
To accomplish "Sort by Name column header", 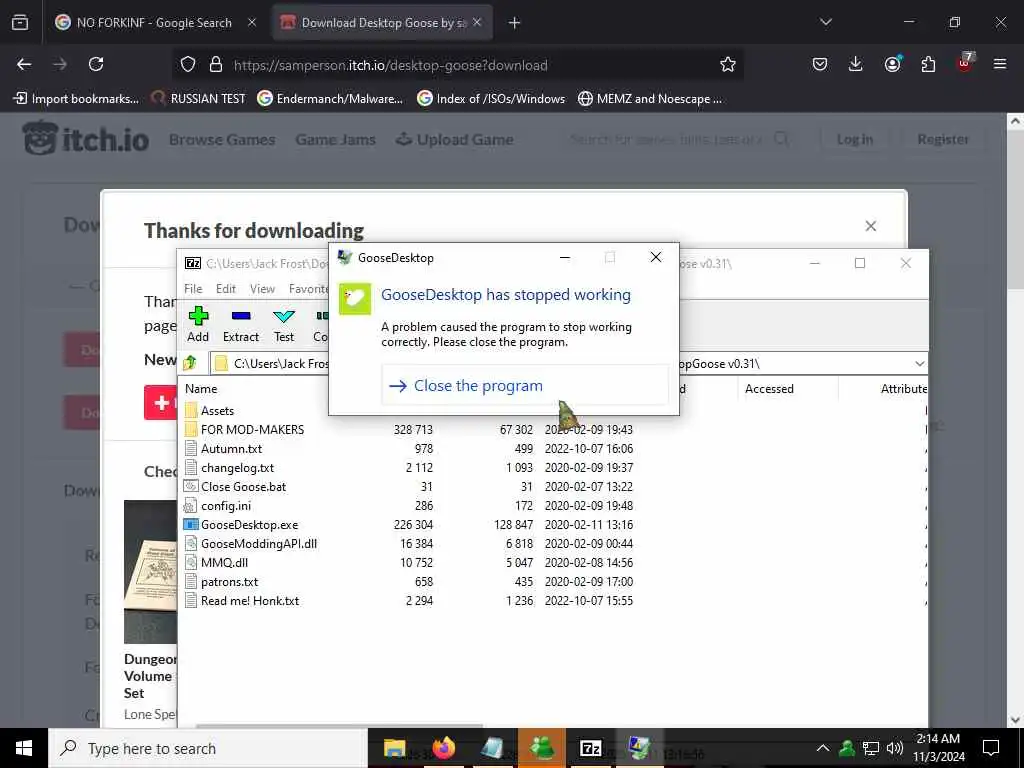I will click(x=201, y=389).
